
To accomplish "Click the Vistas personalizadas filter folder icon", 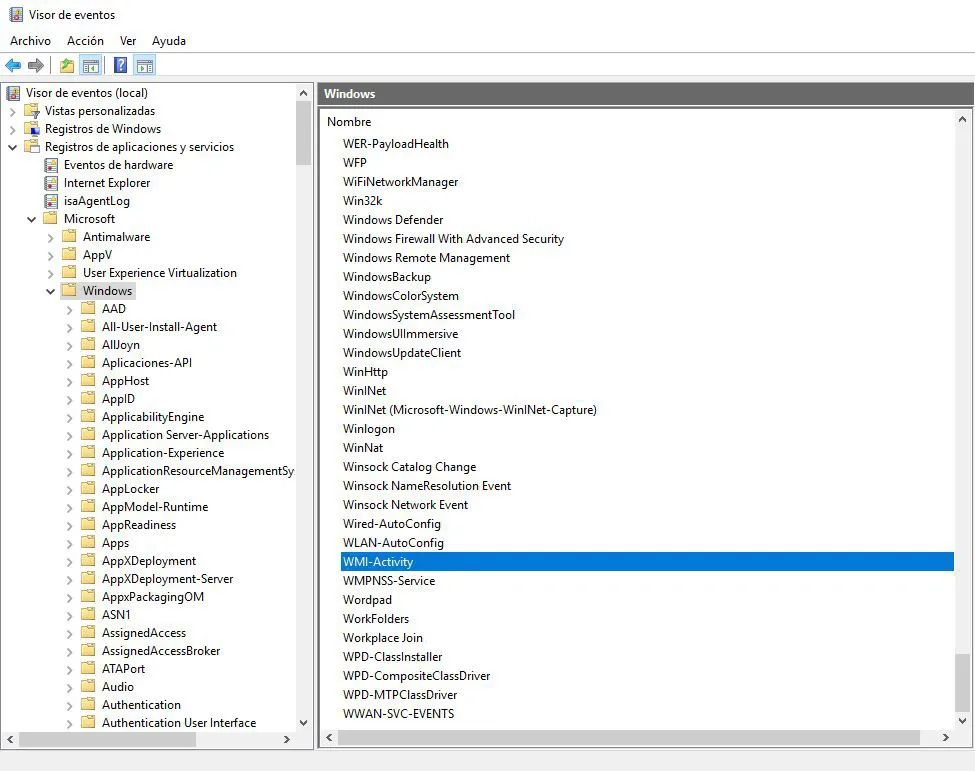I will (x=32, y=111).
